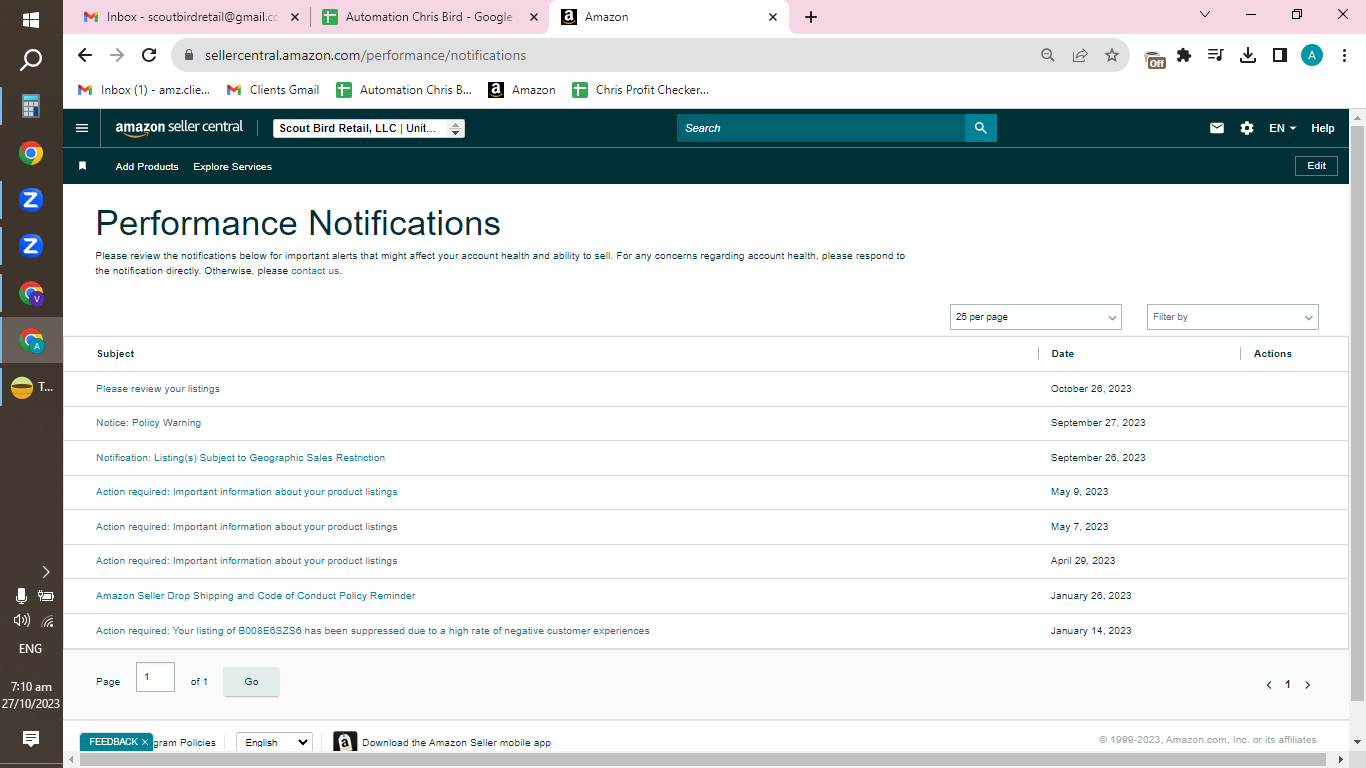Open the browser downloads icon
This screenshot has width=1366, height=768.
coord(1248,55)
